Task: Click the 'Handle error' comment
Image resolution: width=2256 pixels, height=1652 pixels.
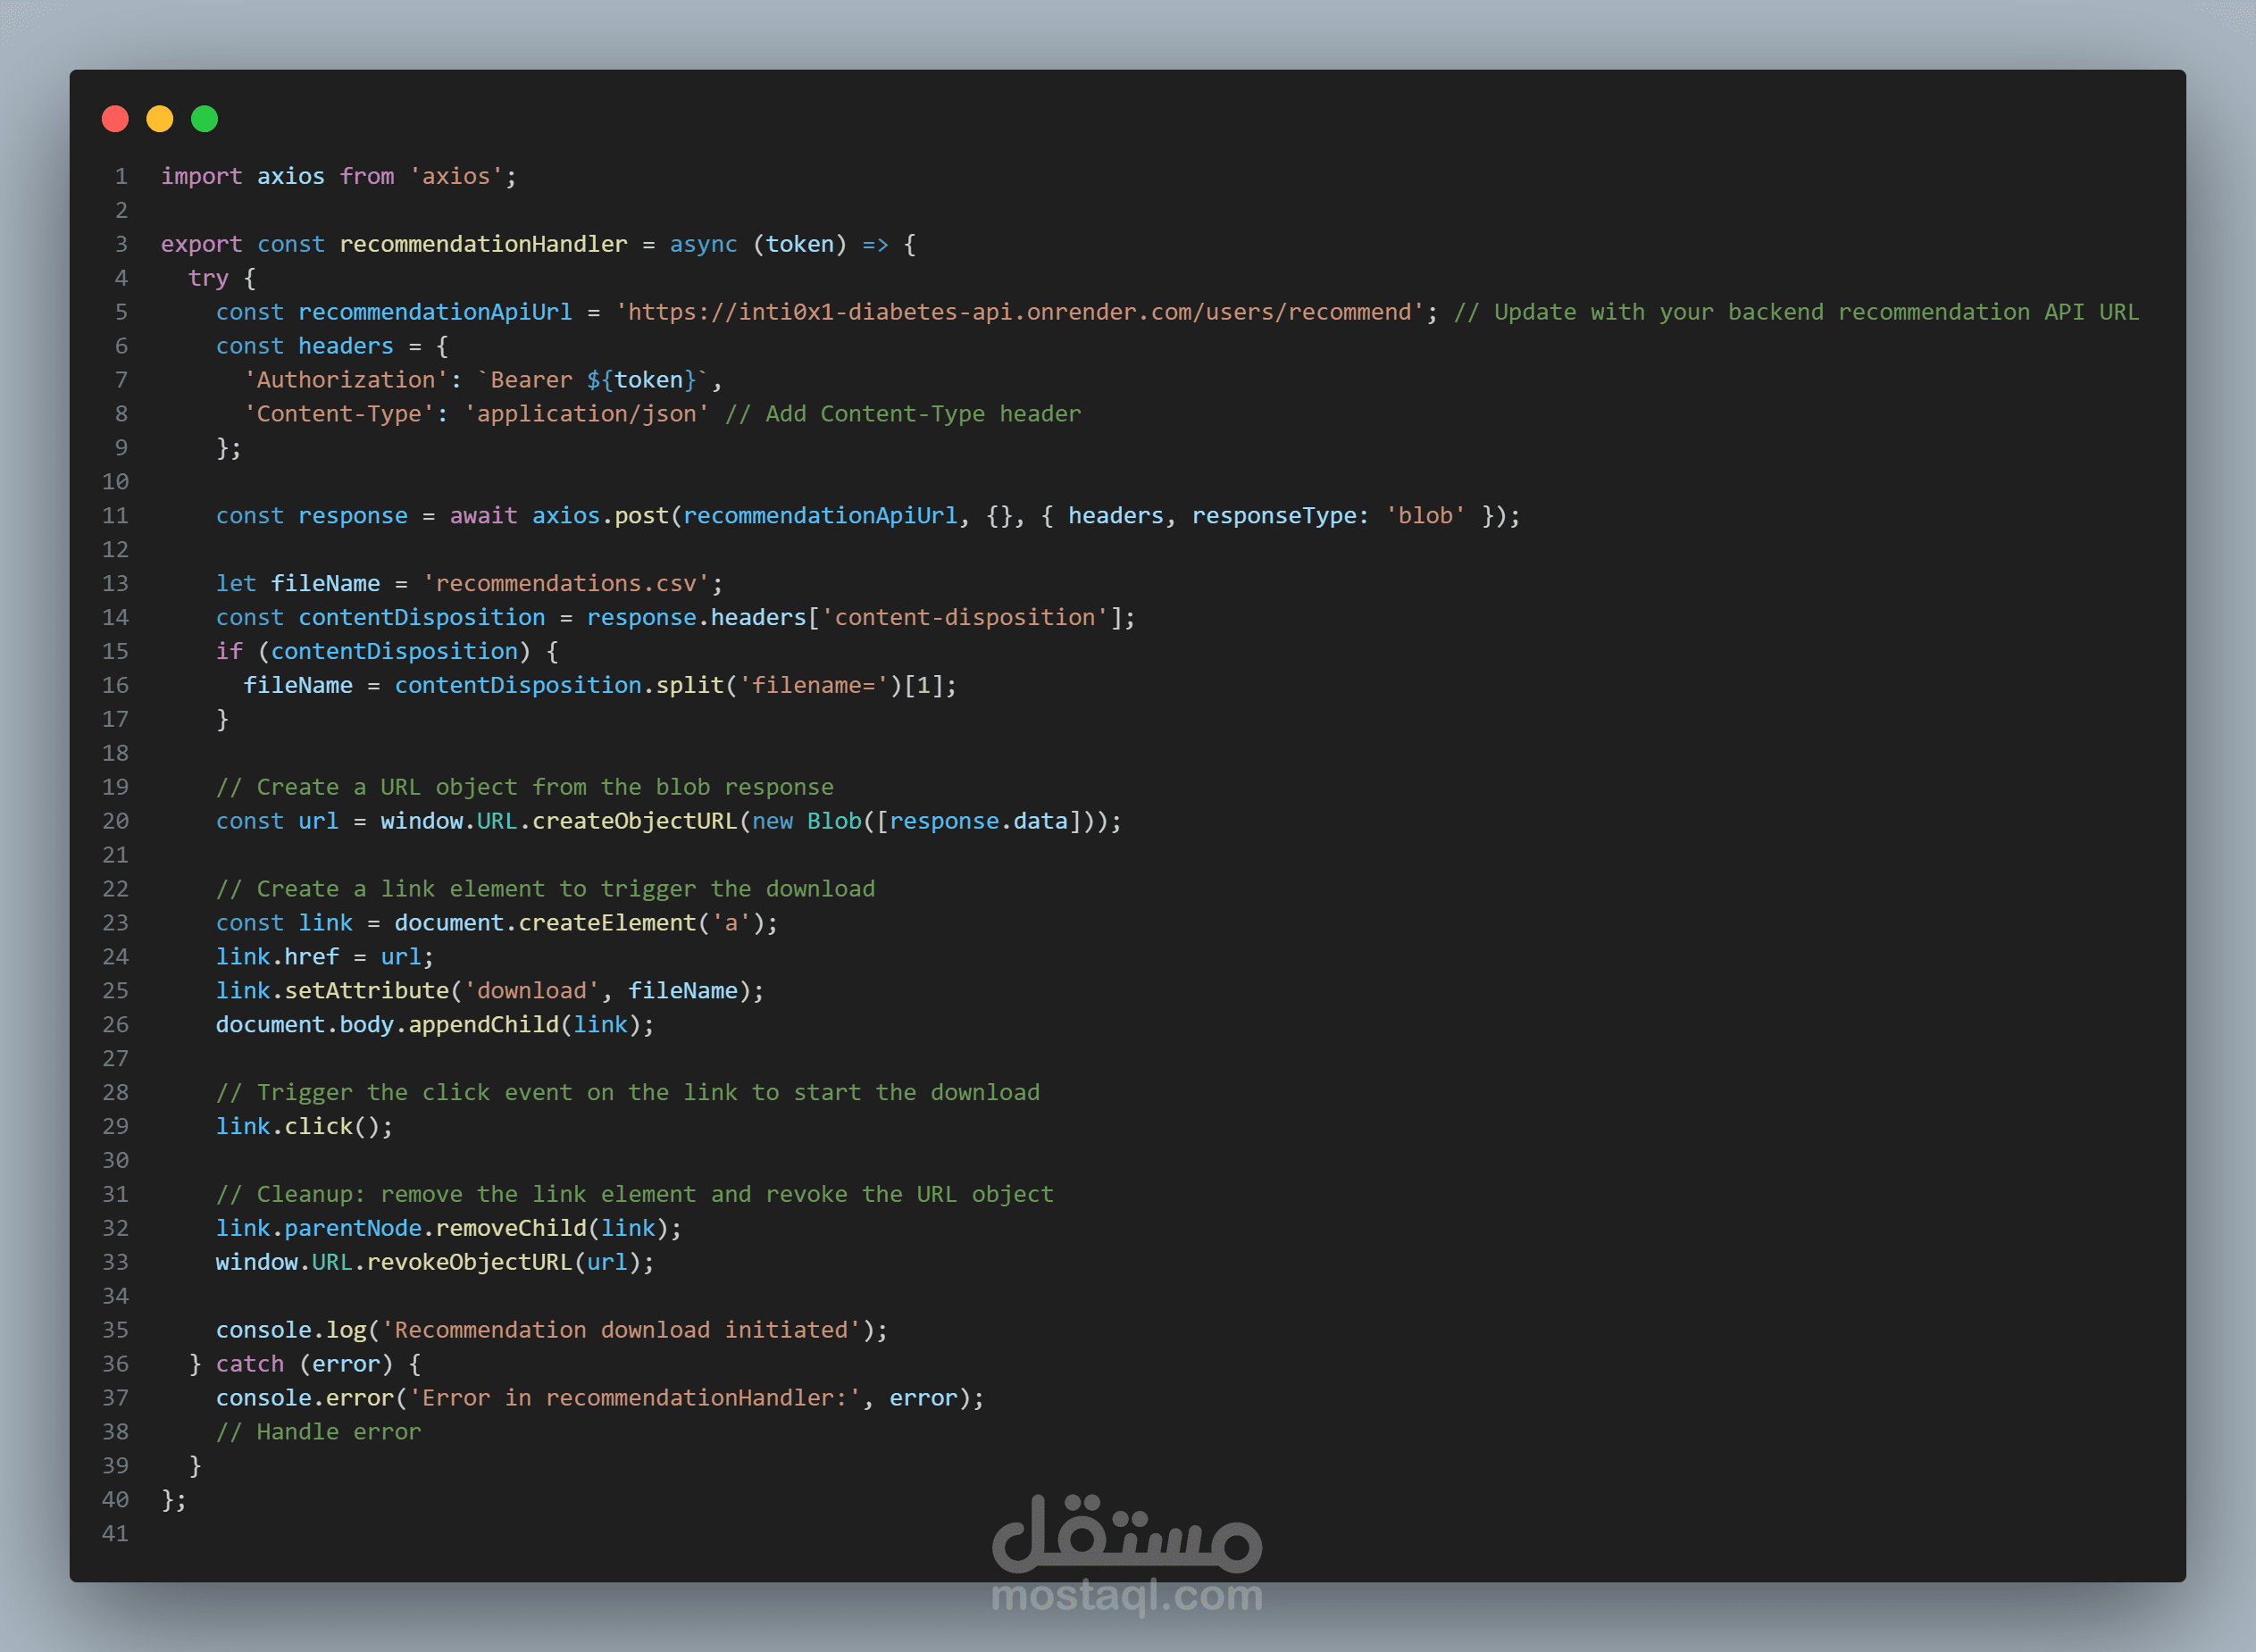Action: (318, 1432)
